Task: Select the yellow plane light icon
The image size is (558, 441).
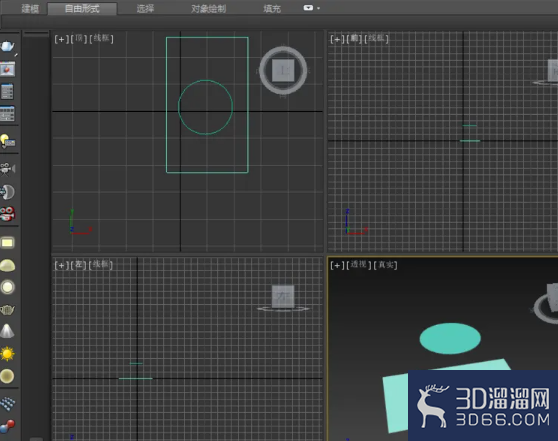Action: (x=7, y=243)
